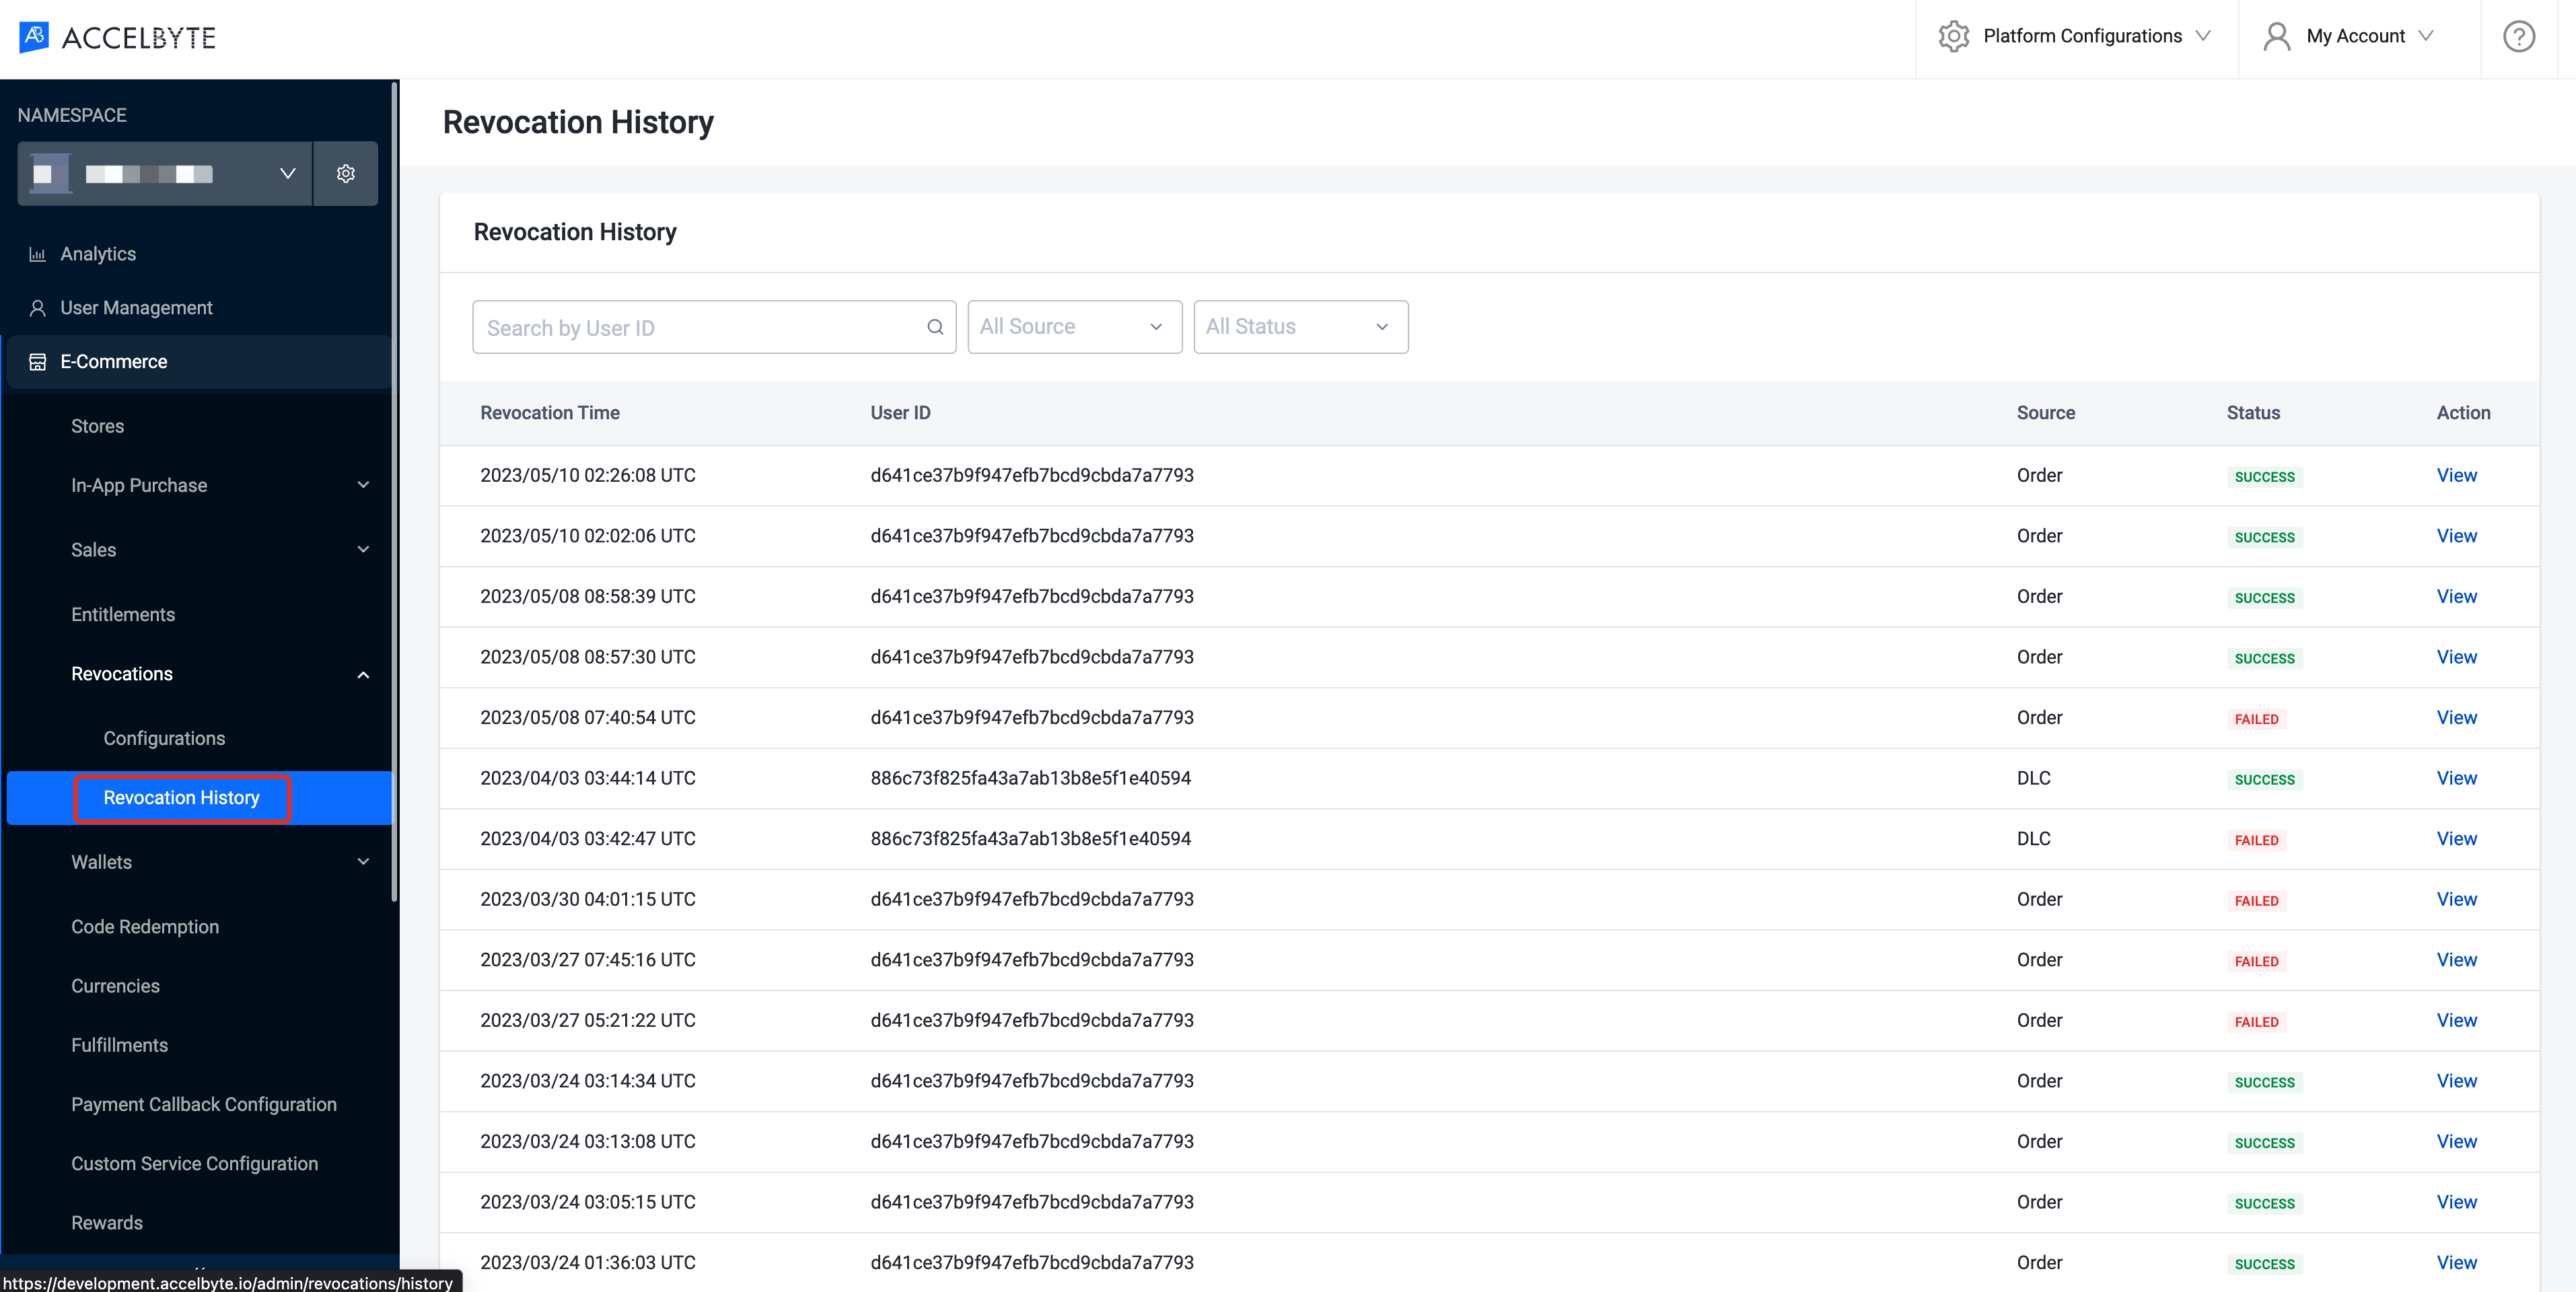
Task: Click the AccelByte logo icon
Action: click(x=33, y=34)
